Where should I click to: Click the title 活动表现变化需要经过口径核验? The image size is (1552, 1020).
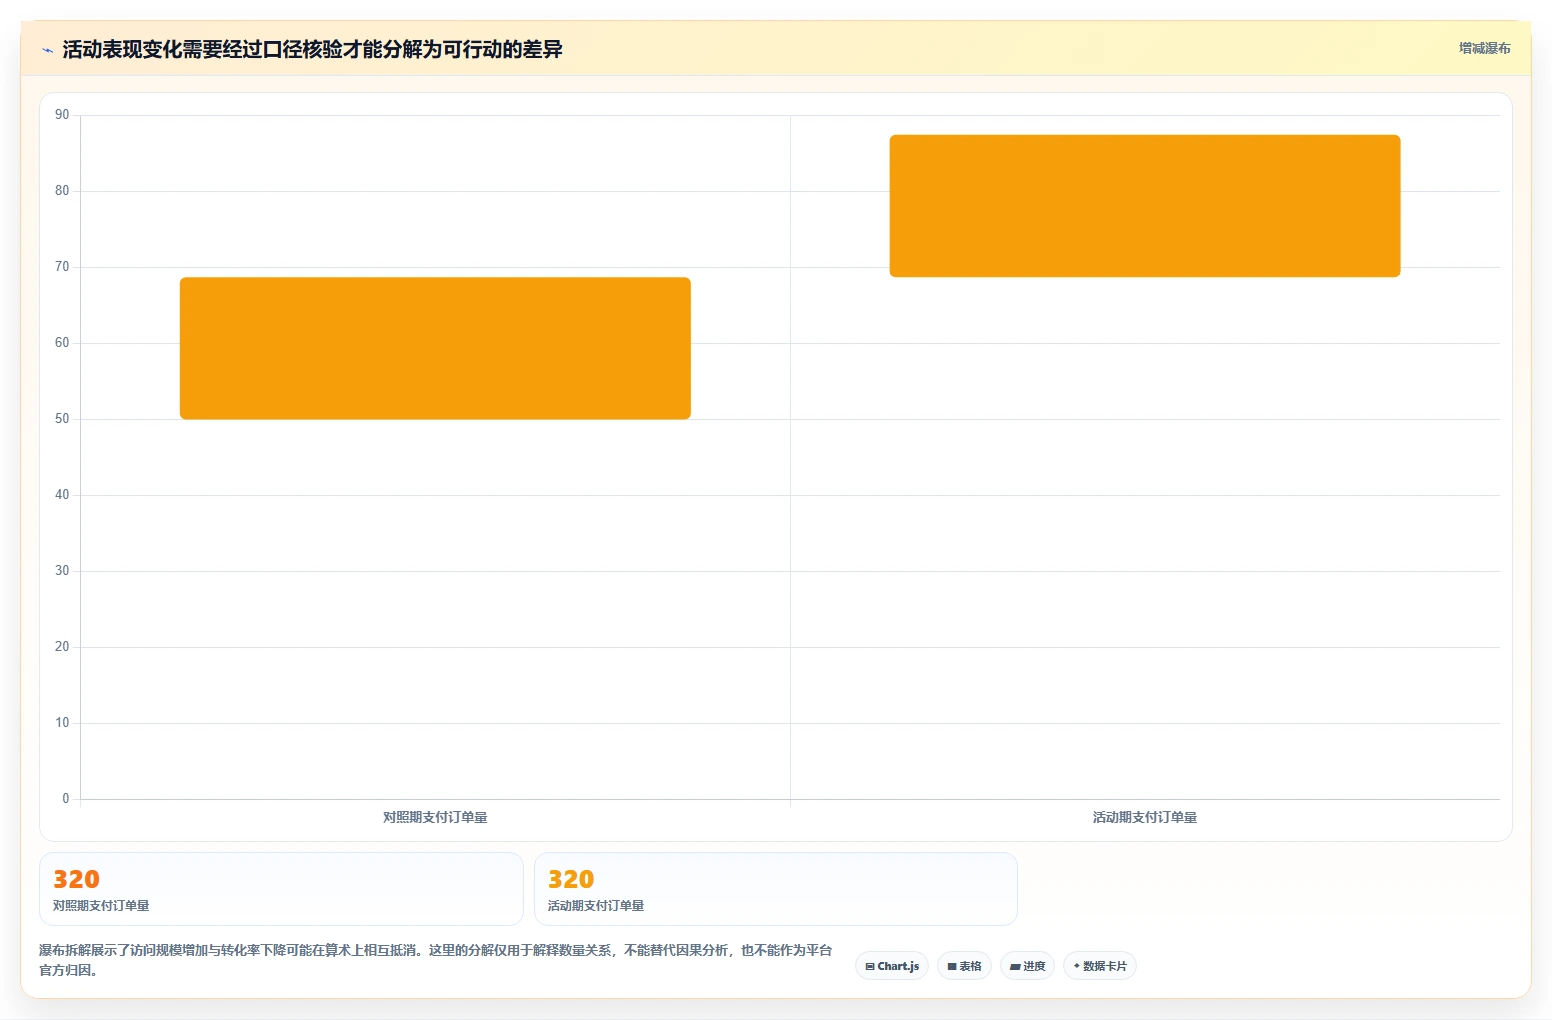click(312, 49)
